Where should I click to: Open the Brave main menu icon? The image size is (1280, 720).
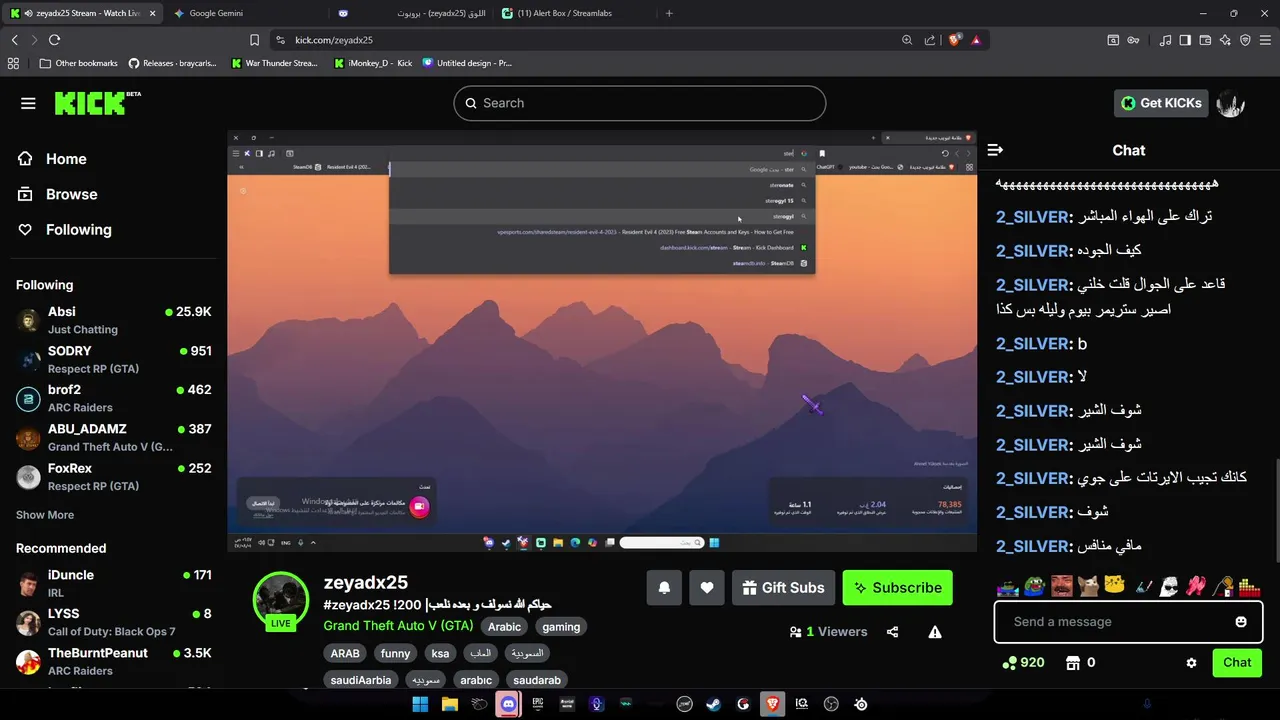pos(1266,40)
